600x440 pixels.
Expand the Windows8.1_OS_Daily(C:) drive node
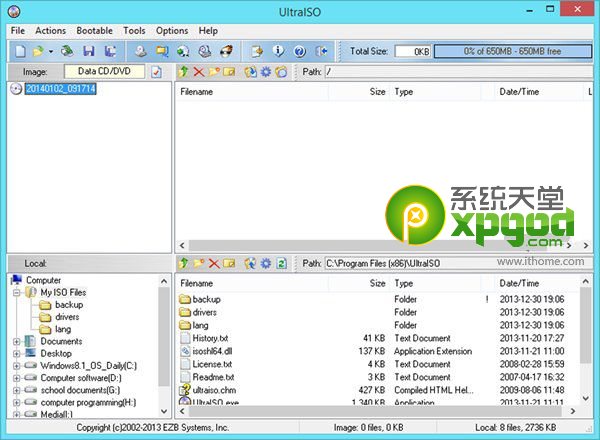click(x=16, y=366)
